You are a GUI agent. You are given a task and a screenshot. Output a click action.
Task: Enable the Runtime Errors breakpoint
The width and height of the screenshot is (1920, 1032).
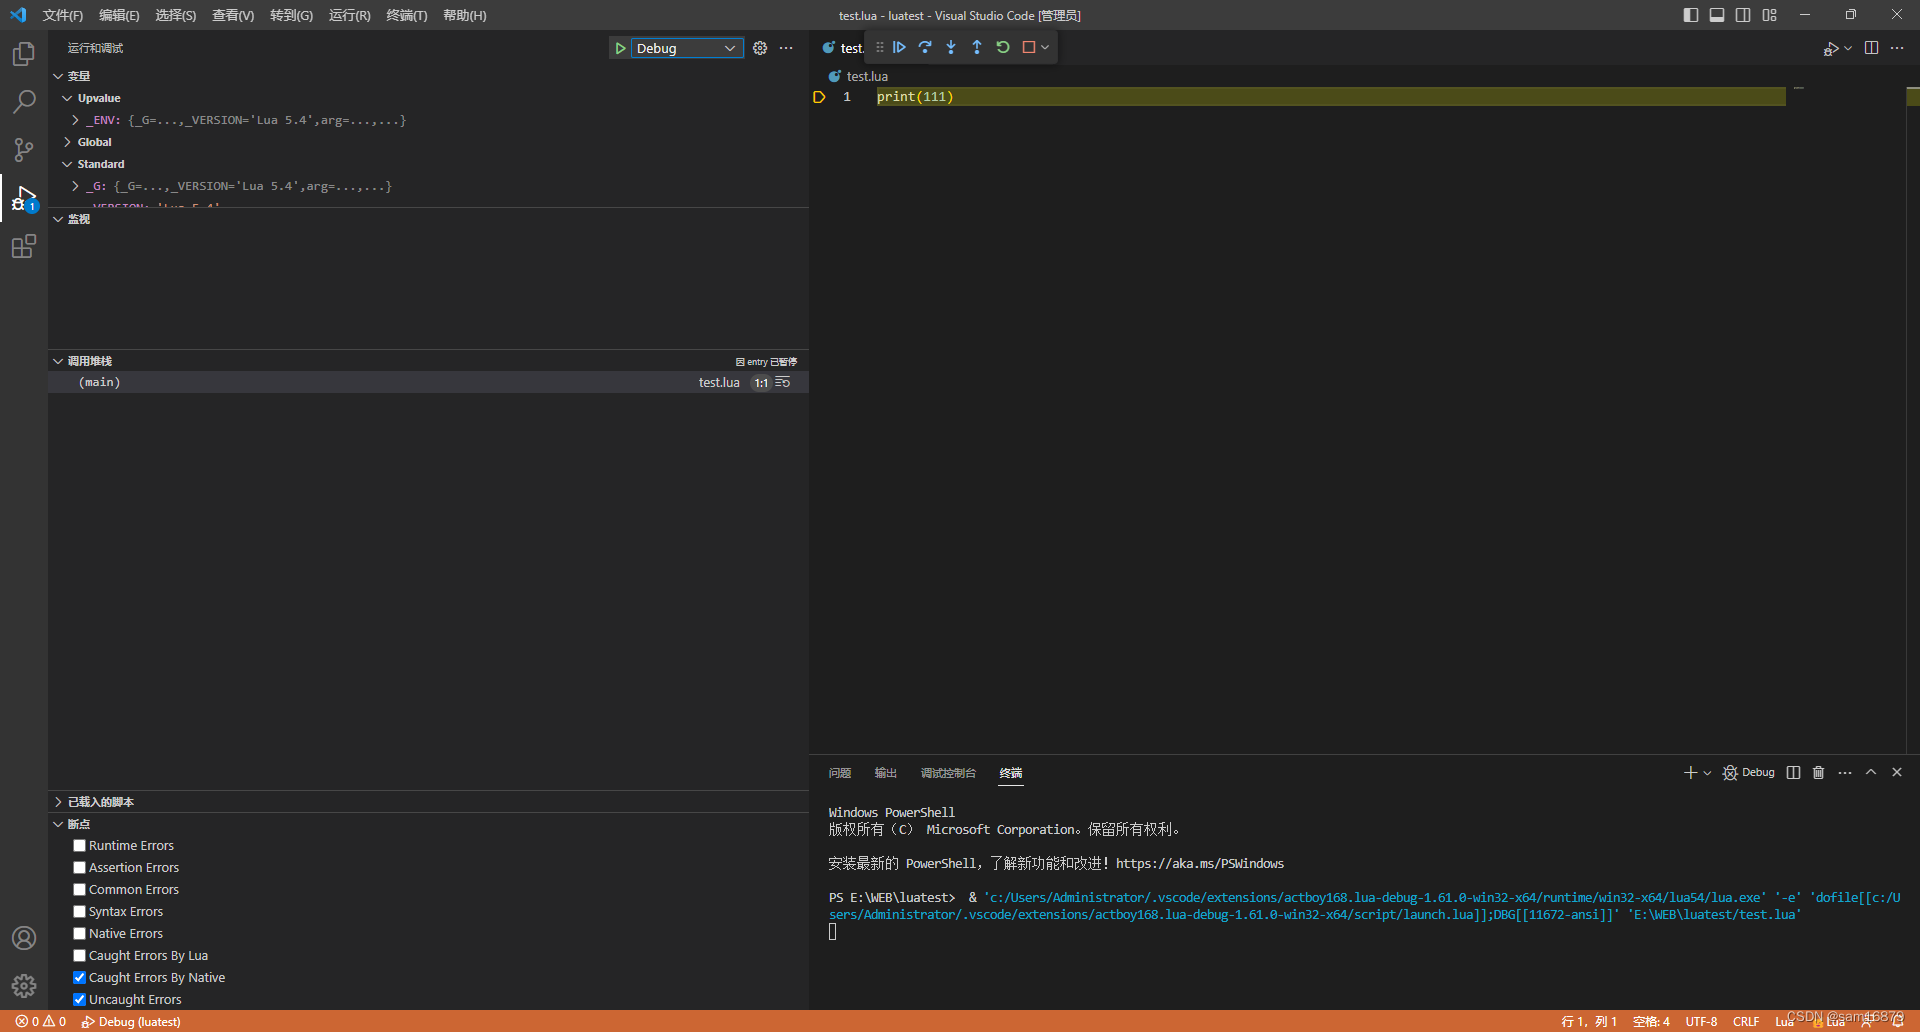tap(79, 845)
